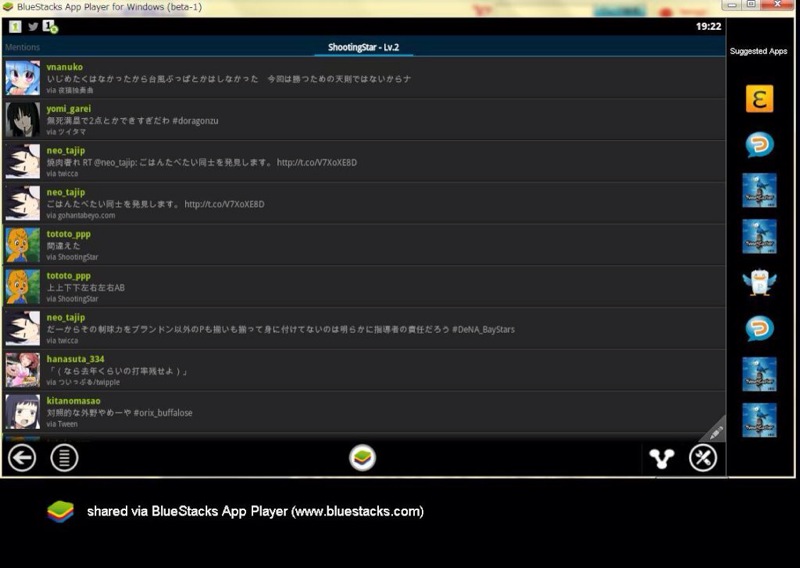Tap the plain '1' notification icon

[x=15, y=27]
